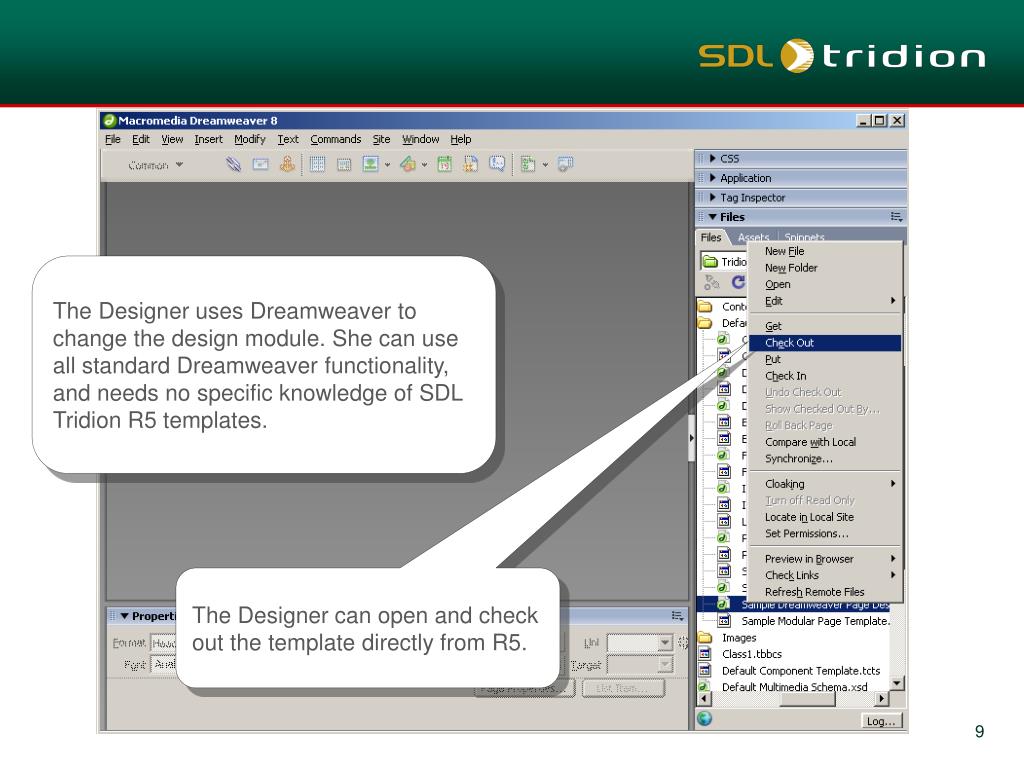Open the Site menu
Image resolution: width=1024 pixels, height=768 pixels.
tap(381, 139)
